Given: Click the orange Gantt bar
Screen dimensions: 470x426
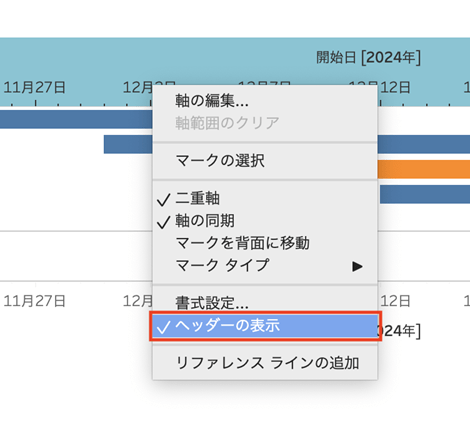Looking at the screenshot, I should click(x=424, y=169).
